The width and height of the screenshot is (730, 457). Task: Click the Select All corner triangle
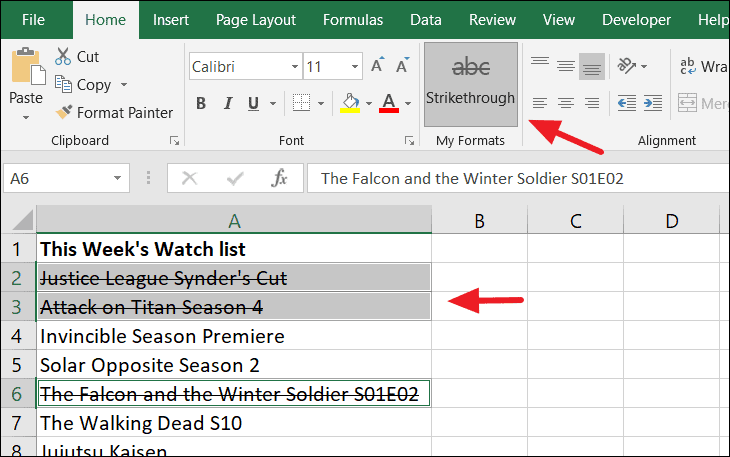[x=21, y=220]
